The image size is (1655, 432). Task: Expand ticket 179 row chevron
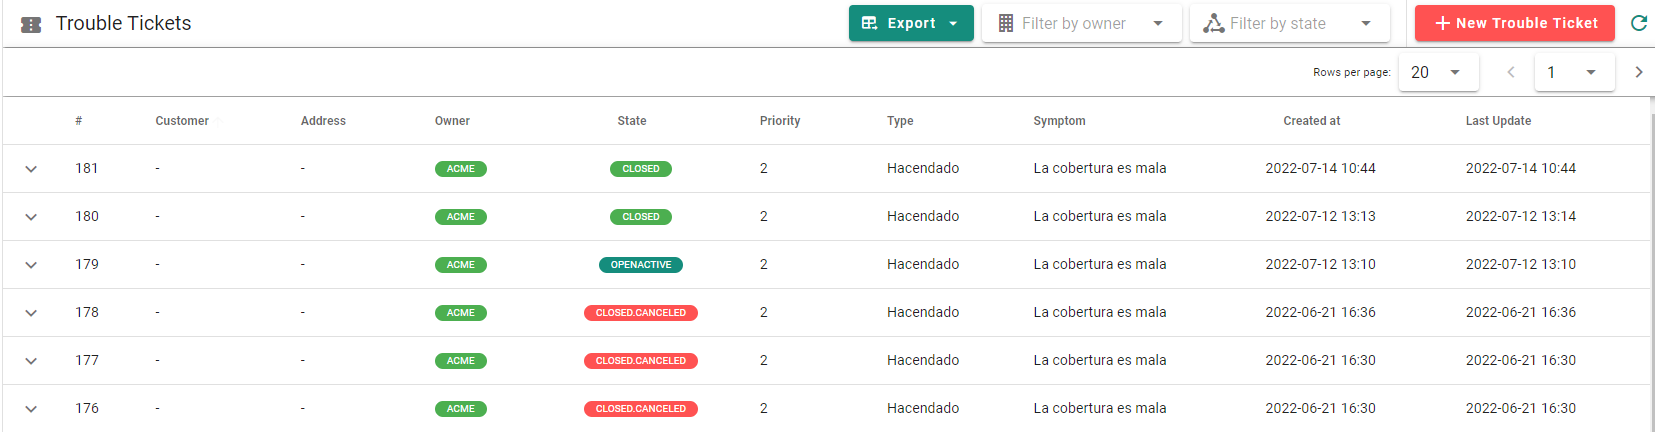[31, 265]
